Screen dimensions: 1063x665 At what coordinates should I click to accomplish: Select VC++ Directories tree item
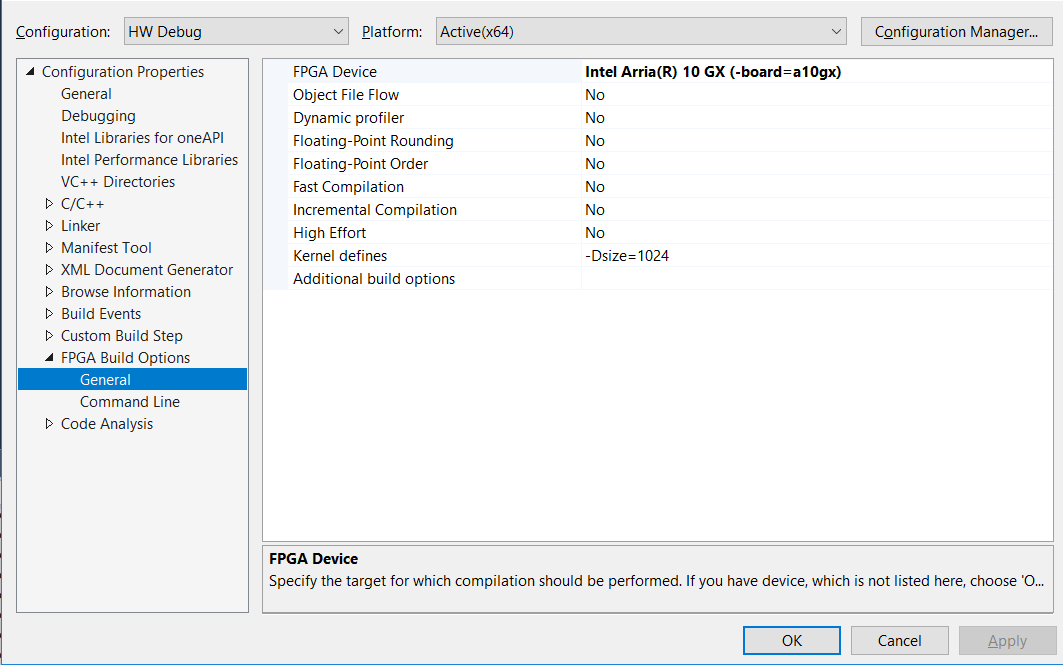118,182
